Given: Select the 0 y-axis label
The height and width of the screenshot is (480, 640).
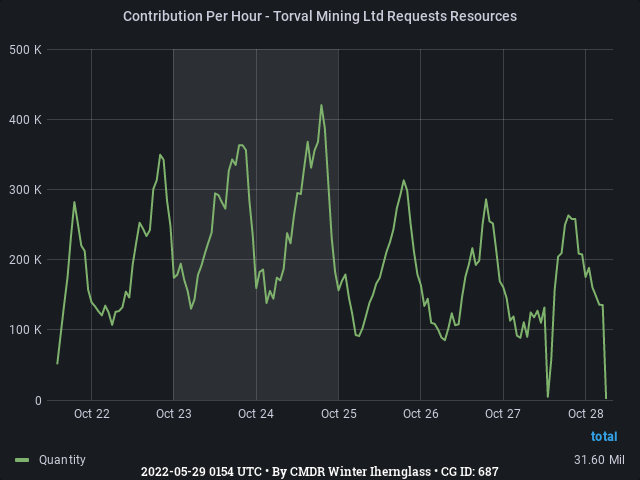Looking at the screenshot, I should [x=38, y=400].
